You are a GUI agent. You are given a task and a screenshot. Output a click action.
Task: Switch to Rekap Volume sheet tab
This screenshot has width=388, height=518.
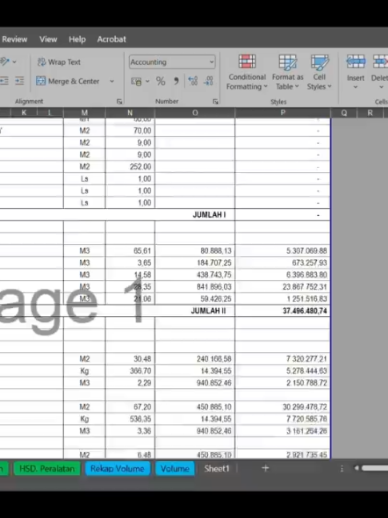[x=117, y=469]
